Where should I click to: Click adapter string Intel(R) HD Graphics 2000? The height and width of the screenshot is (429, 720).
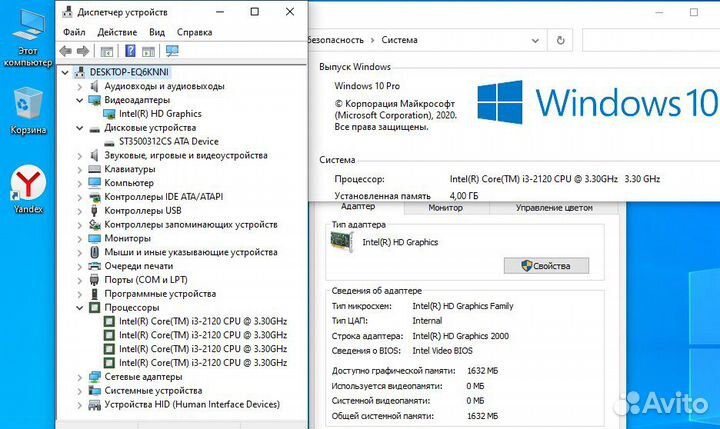point(461,336)
